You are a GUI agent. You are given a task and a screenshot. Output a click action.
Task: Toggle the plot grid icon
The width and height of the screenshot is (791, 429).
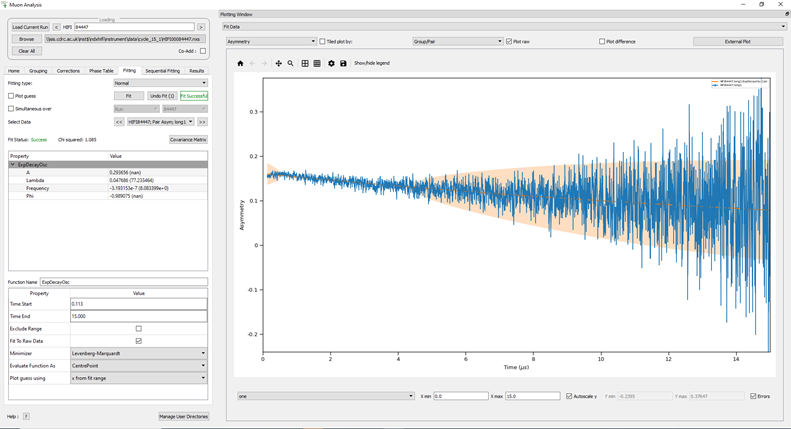(305, 63)
